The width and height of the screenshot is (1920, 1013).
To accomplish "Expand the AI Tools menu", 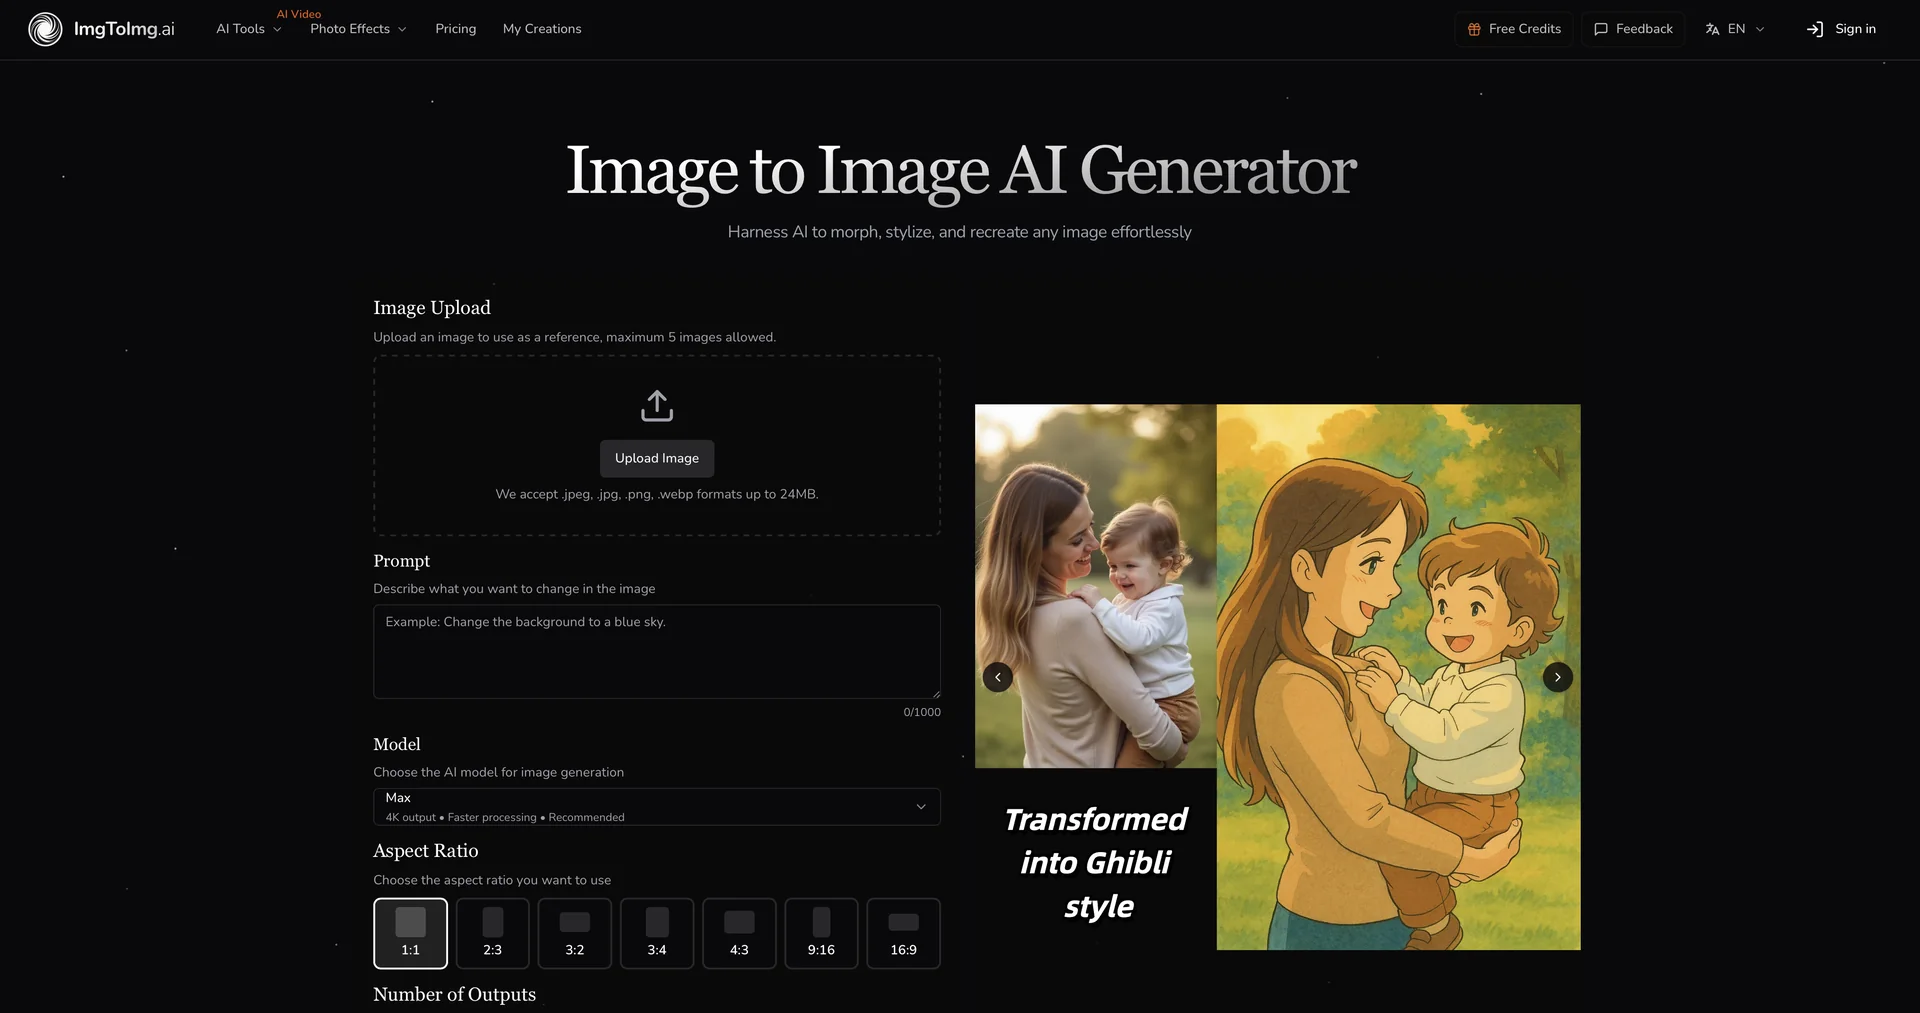I will pos(248,29).
